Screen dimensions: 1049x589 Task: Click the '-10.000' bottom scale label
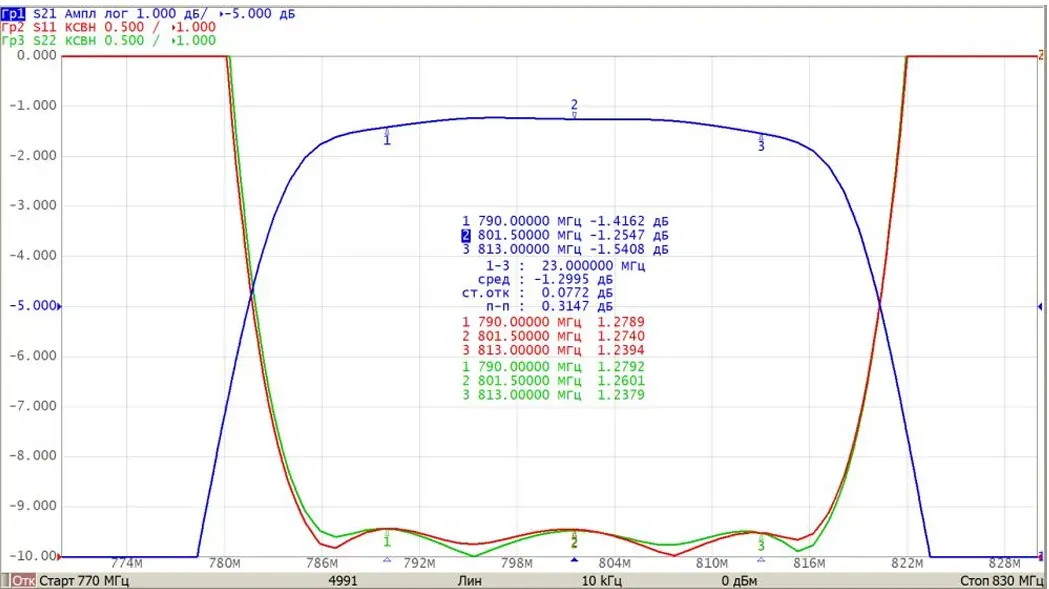point(31,556)
